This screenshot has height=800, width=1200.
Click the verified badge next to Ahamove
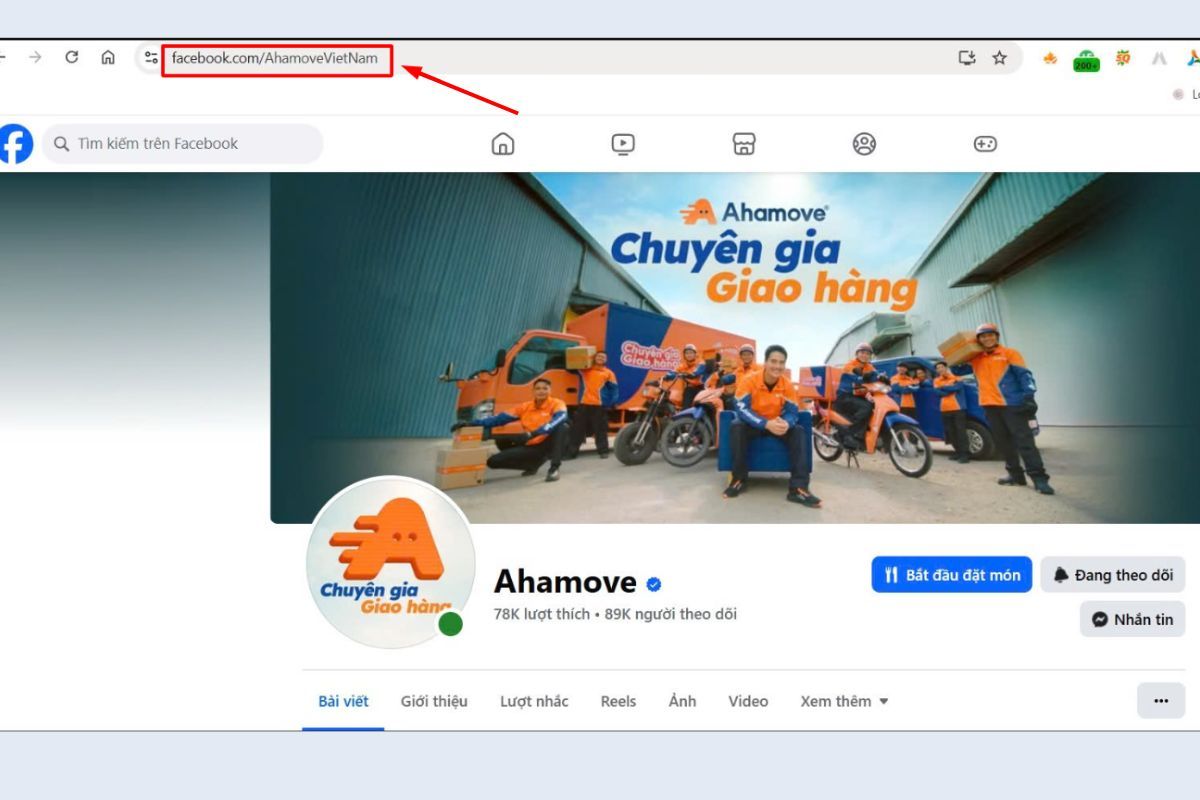pos(654,584)
